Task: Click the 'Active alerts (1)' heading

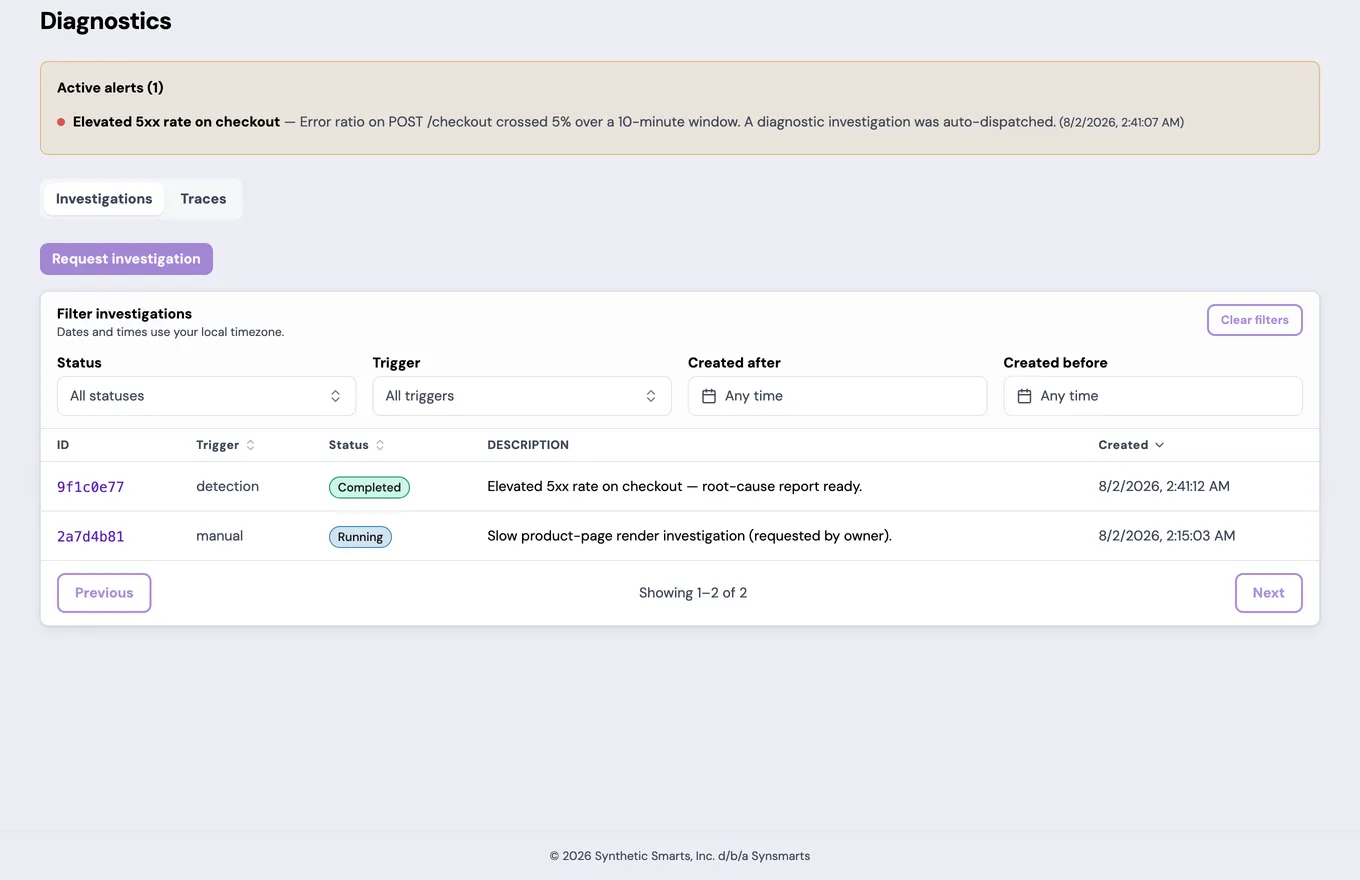Action: (x=110, y=88)
